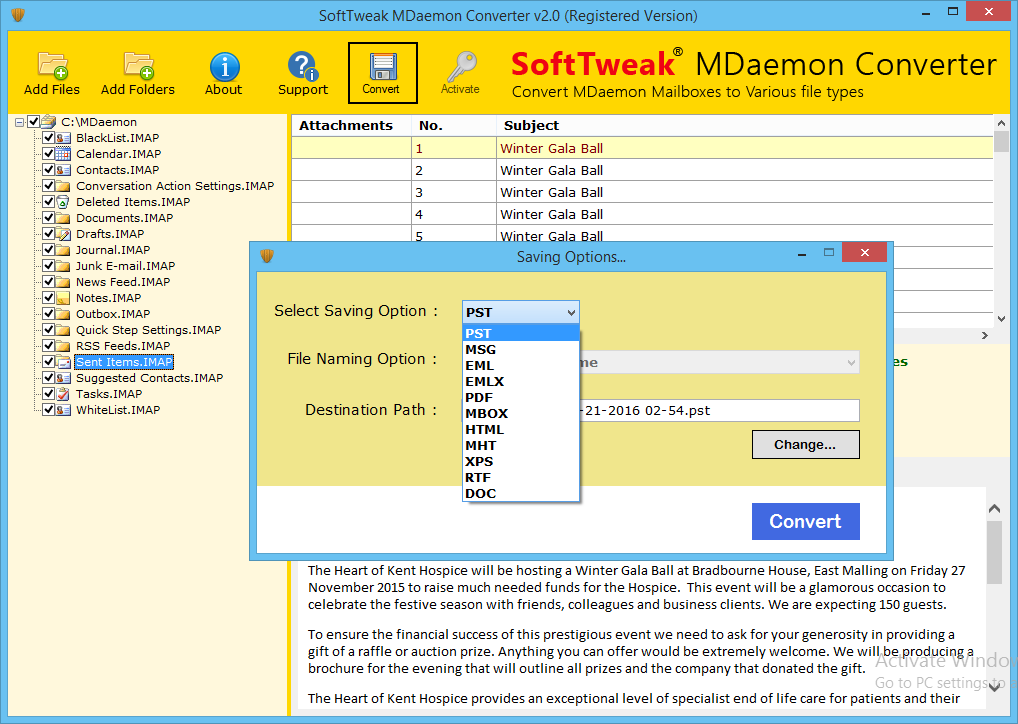Click the blue Convert button in dialog
The height and width of the screenshot is (724, 1018).
click(805, 521)
